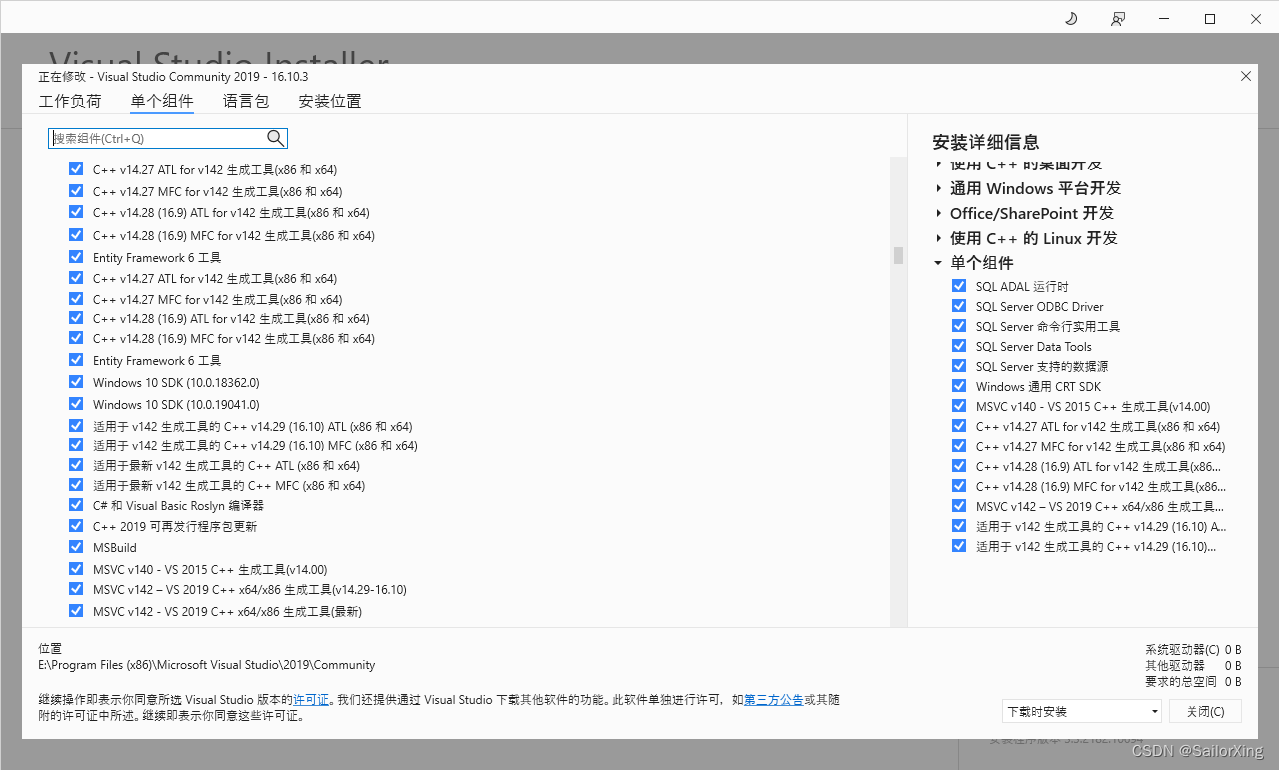The image size is (1279, 770).
Task: Collapse the 单个组件 section in 安装详细信息
Action: (937, 262)
